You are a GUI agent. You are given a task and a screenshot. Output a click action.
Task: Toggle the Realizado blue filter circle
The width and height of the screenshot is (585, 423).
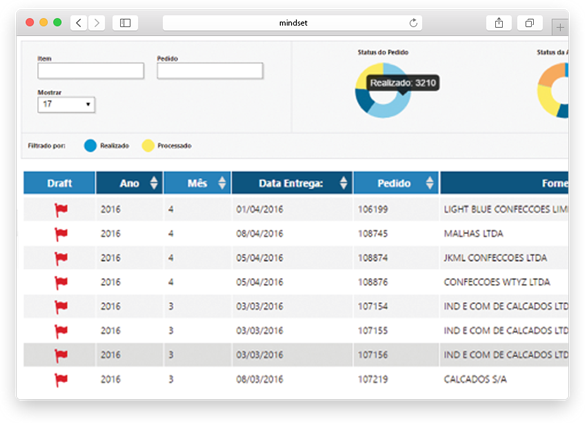click(90, 145)
